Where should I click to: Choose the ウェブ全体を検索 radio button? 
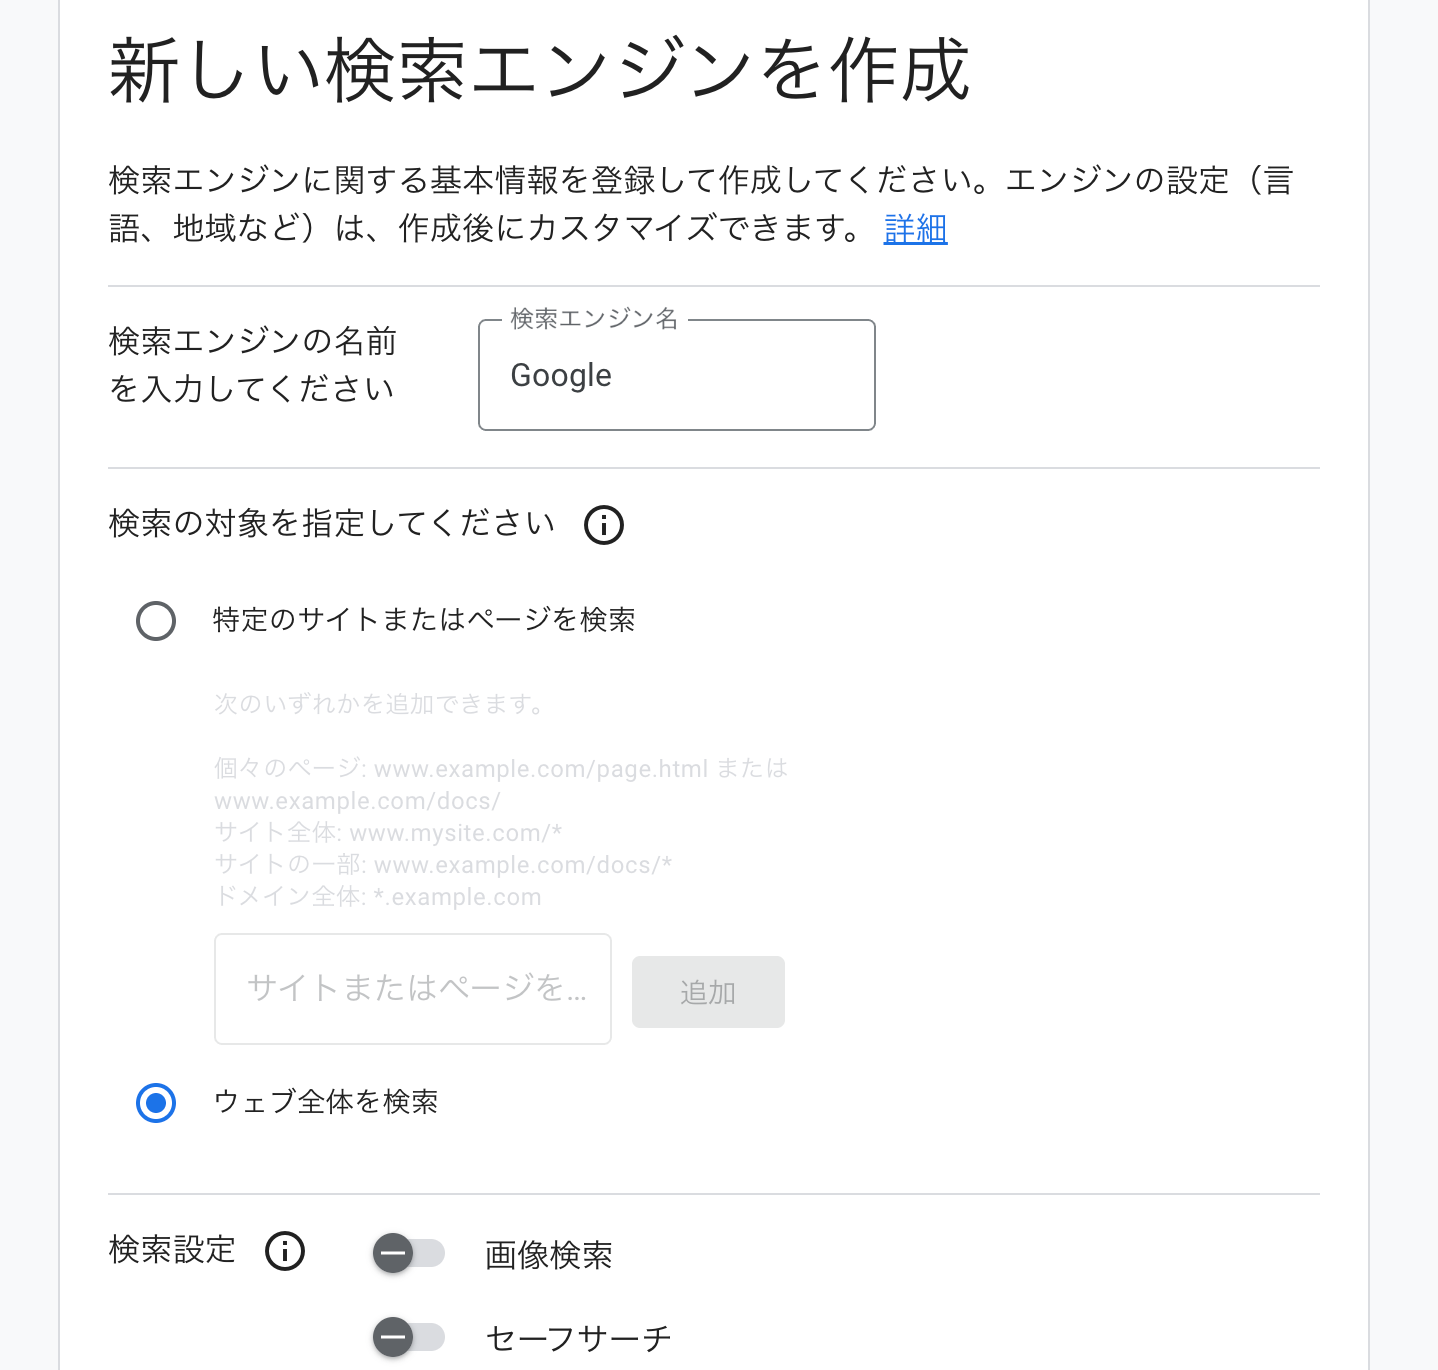(x=156, y=1103)
